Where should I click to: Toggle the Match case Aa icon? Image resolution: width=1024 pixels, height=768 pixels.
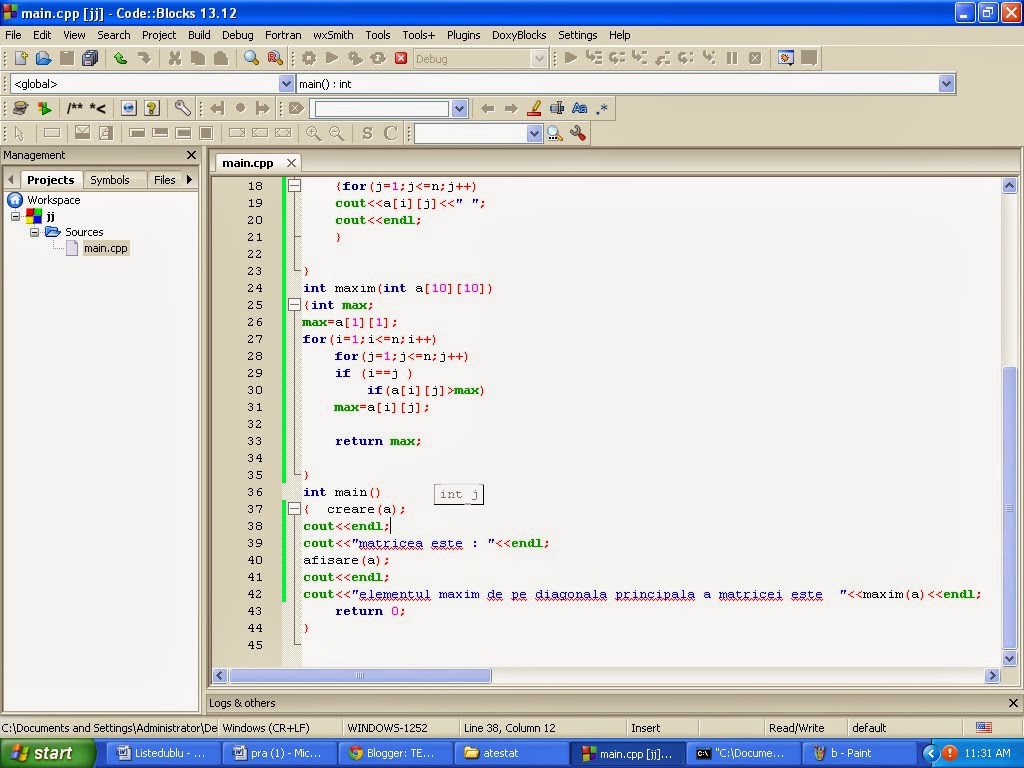[x=579, y=108]
